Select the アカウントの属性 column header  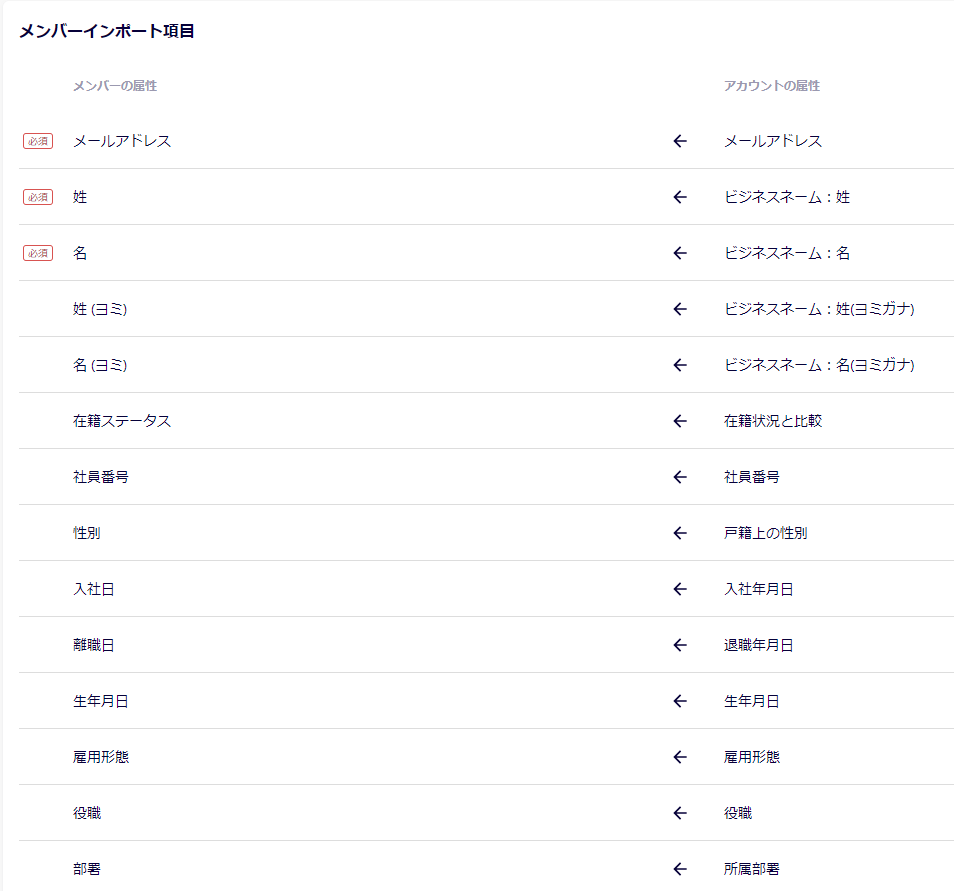pyautogui.click(x=771, y=86)
